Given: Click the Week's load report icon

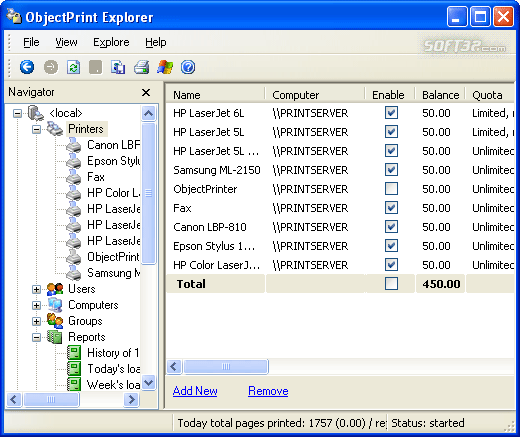Looking at the screenshot, I should tap(74, 384).
